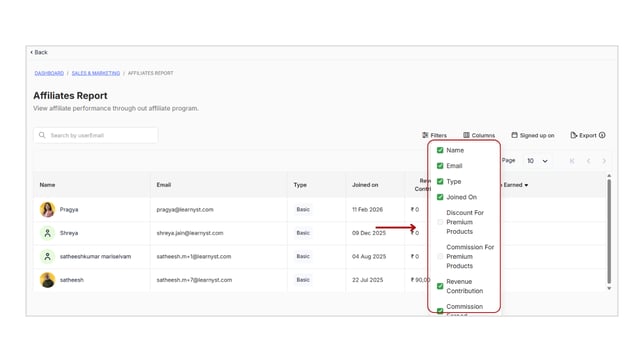Click the Basic badge in Pragya's row
The width and height of the screenshot is (644, 362).
(303, 210)
